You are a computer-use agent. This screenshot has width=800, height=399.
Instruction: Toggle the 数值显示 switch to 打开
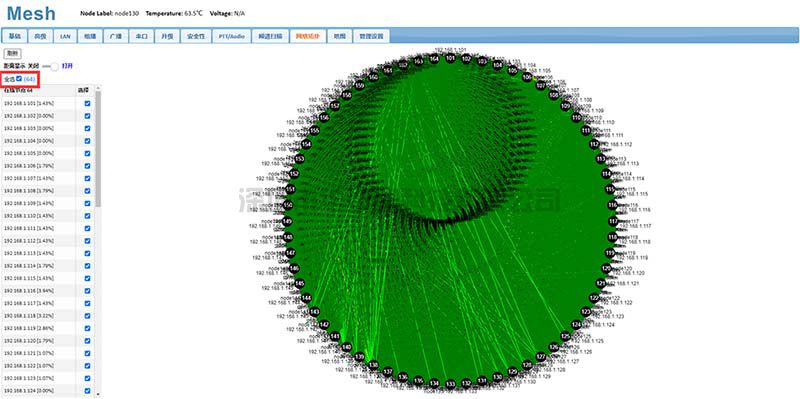51,66
